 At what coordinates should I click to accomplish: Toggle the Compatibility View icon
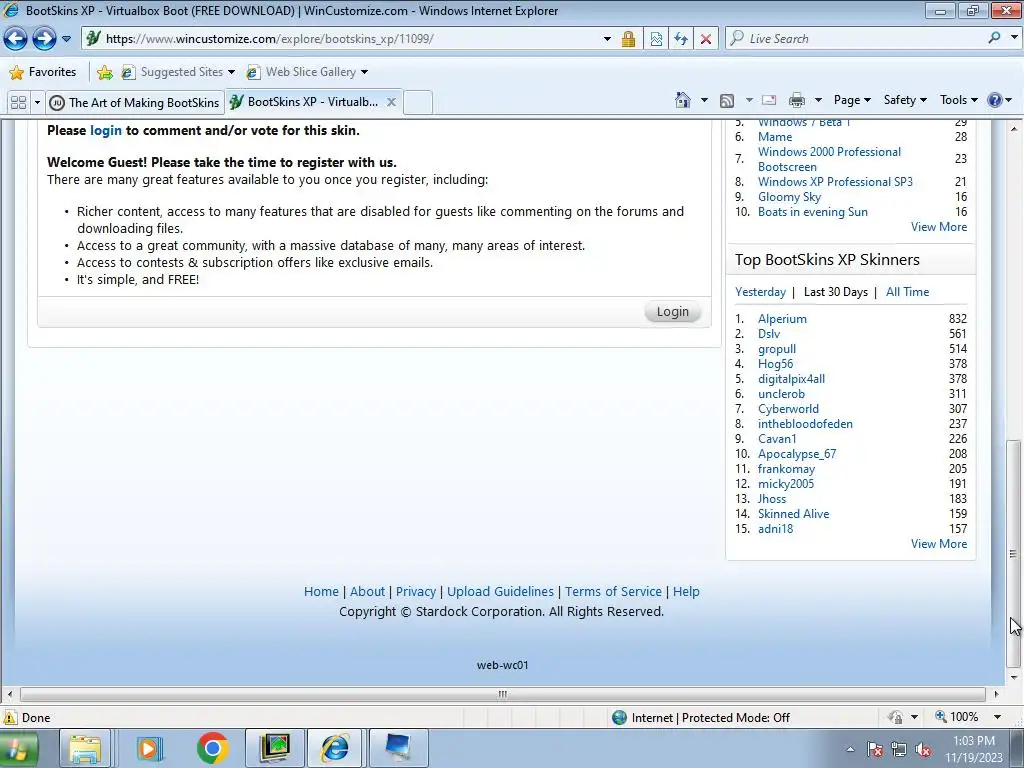(x=656, y=39)
